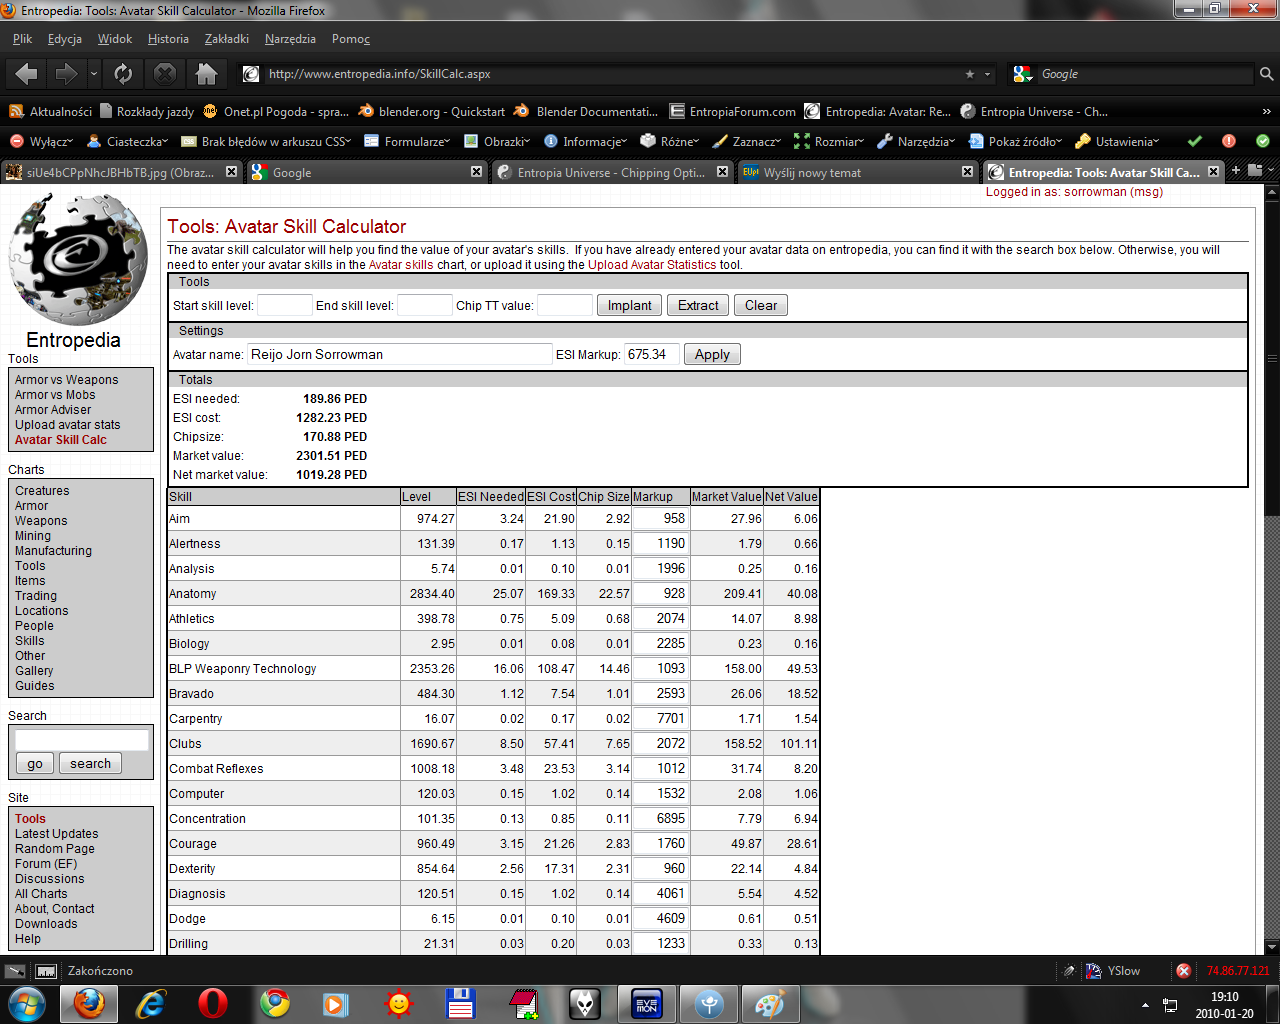Click the Back arrow navigation button
This screenshot has width=1280, height=1024.
tap(27, 74)
